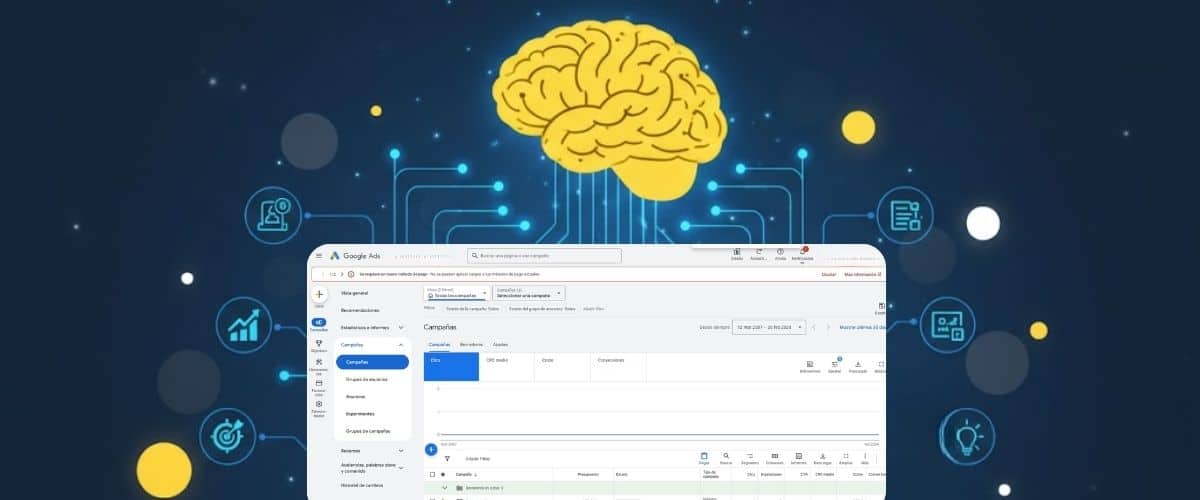Image resolution: width=1200 pixels, height=500 pixels.
Task: Click the Buscar magnifier in table toolbar
Action: coord(726,456)
